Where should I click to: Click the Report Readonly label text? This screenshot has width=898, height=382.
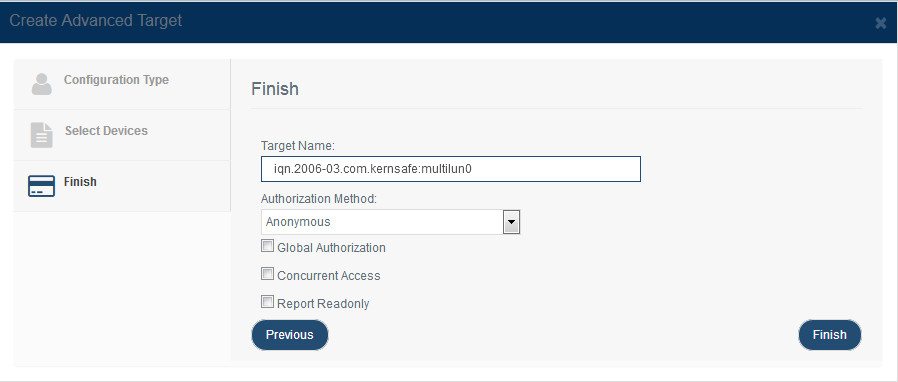[323, 304]
